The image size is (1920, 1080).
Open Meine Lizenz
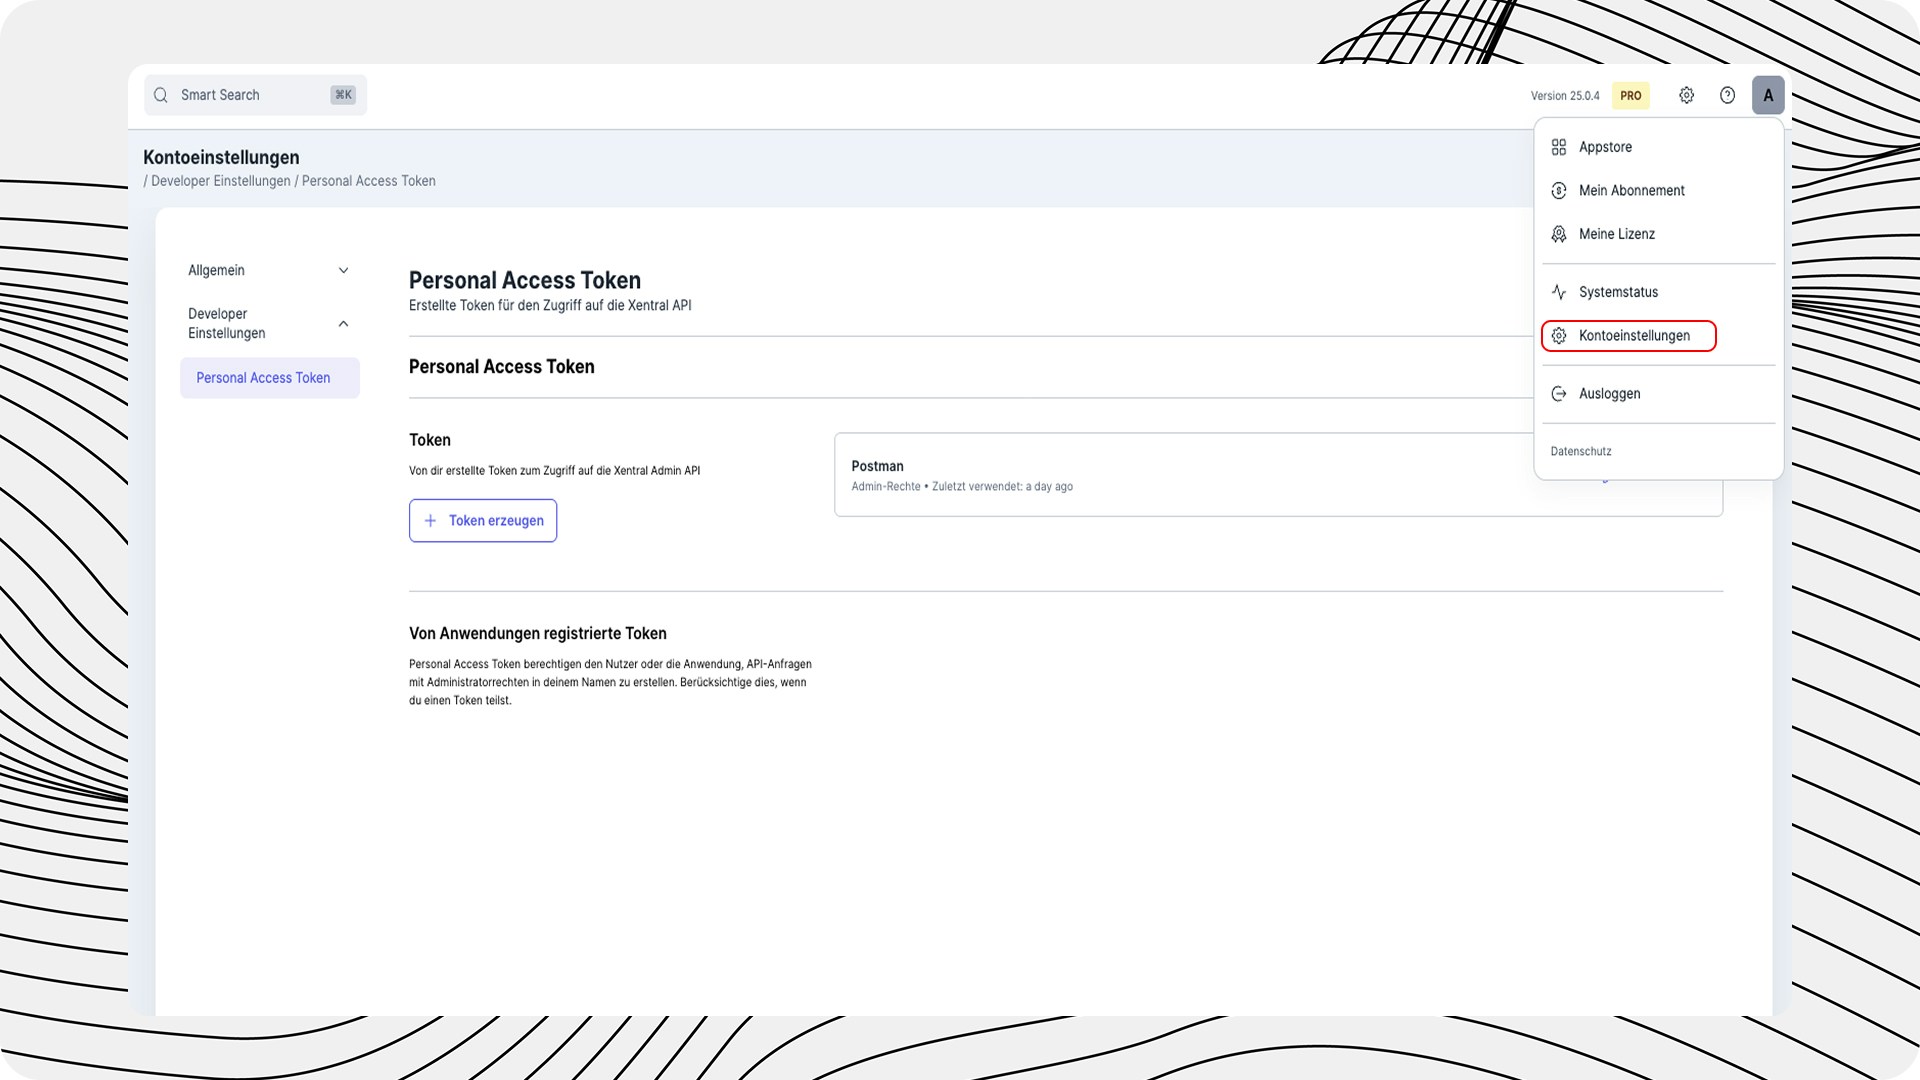click(x=1658, y=234)
